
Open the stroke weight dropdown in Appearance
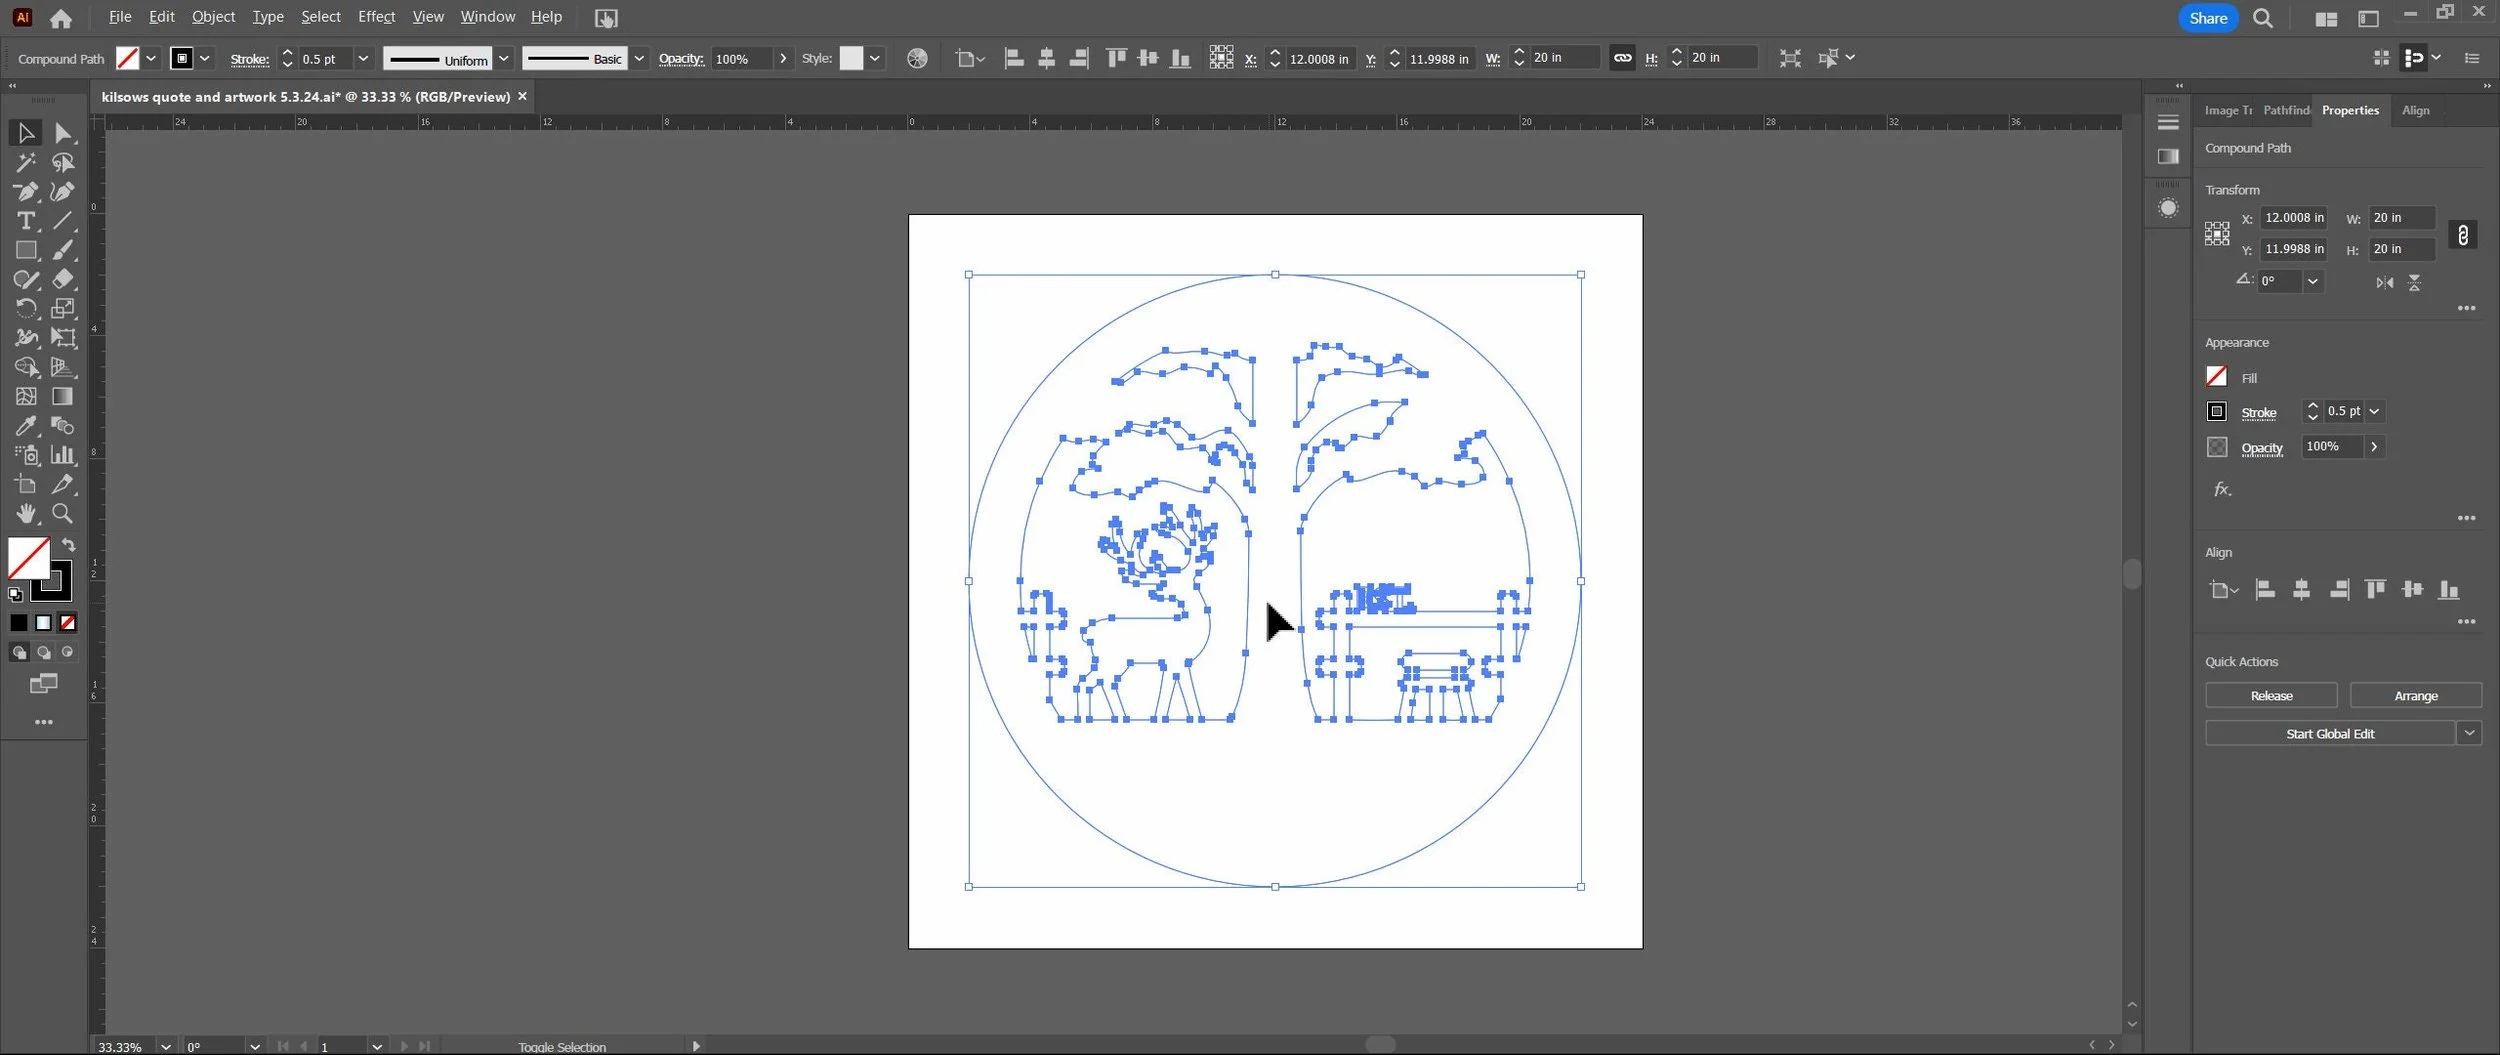pyautogui.click(x=2374, y=411)
